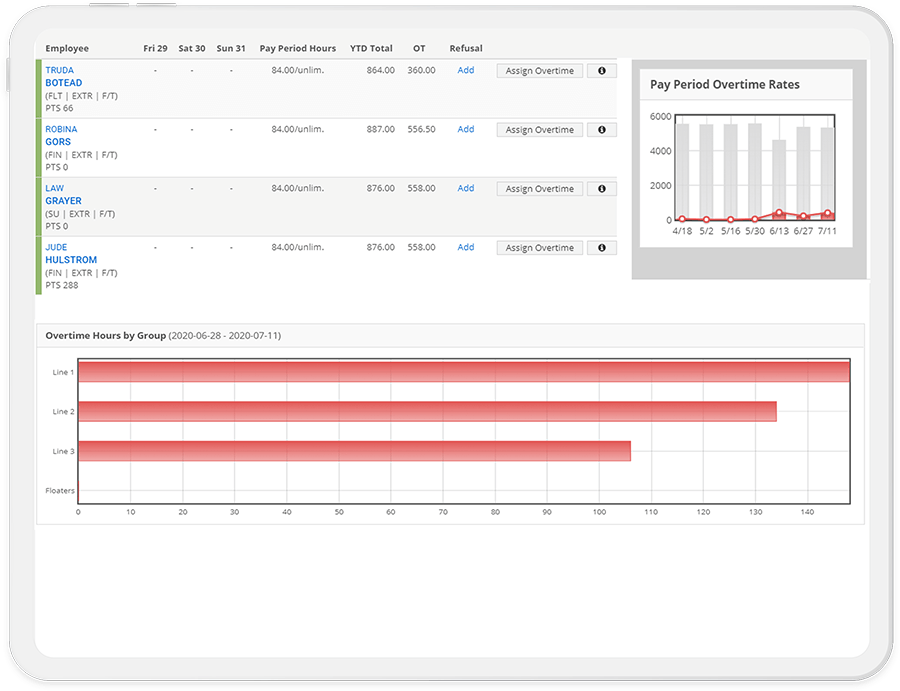The width and height of the screenshot is (900, 691).
Task: Click OT value 556.50
Action: click(x=421, y=129)
